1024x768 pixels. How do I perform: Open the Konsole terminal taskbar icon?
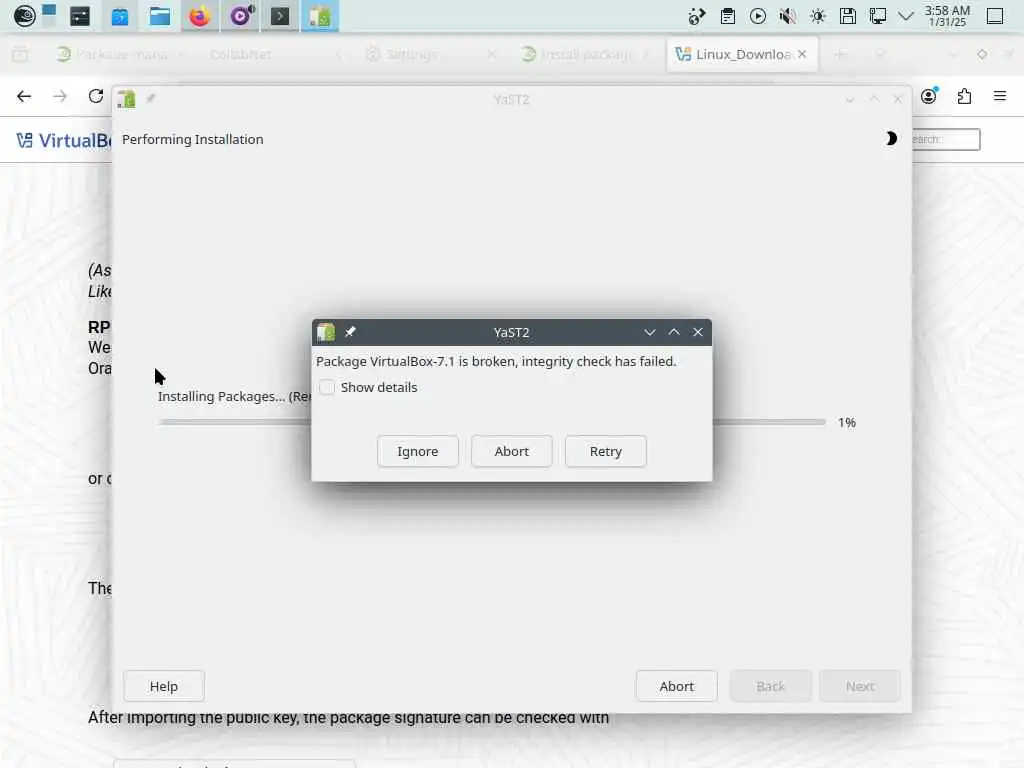pyautogui.click(x=280, y=16)
